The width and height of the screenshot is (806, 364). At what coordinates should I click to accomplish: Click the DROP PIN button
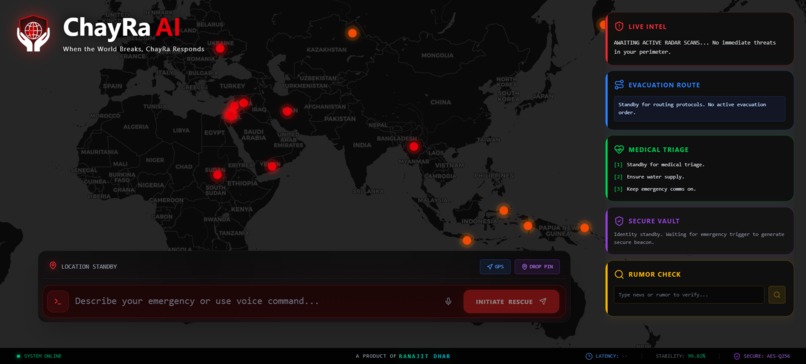tap(537, 267)
